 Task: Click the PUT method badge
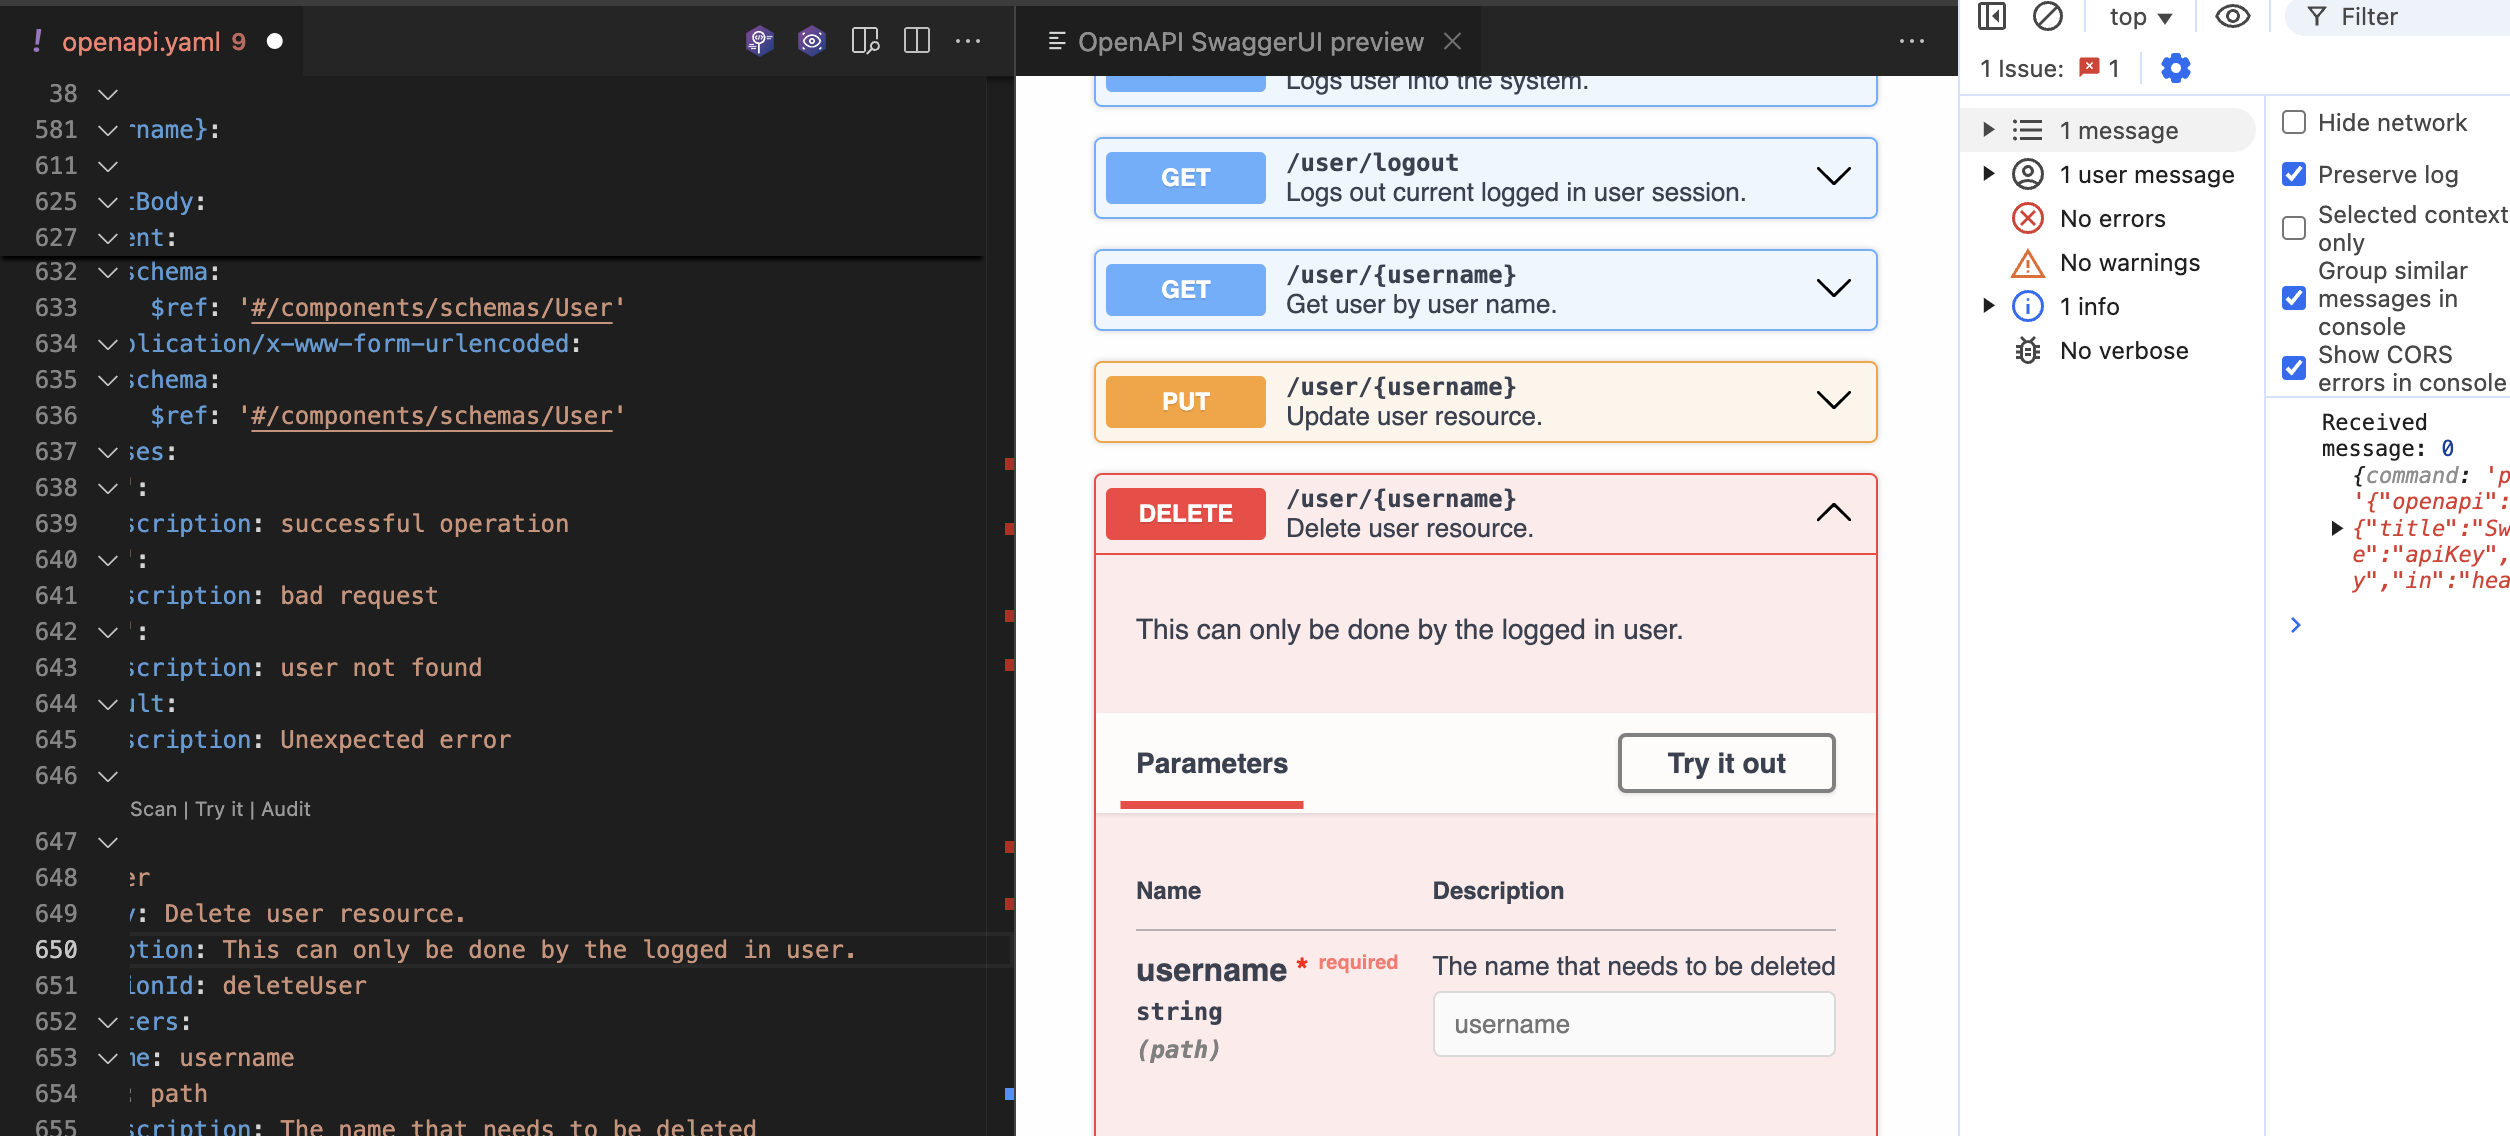[x=1186, y=402]
